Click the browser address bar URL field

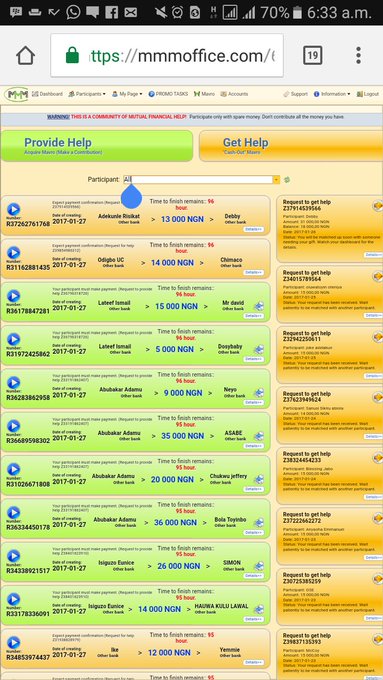coord(167,56)
